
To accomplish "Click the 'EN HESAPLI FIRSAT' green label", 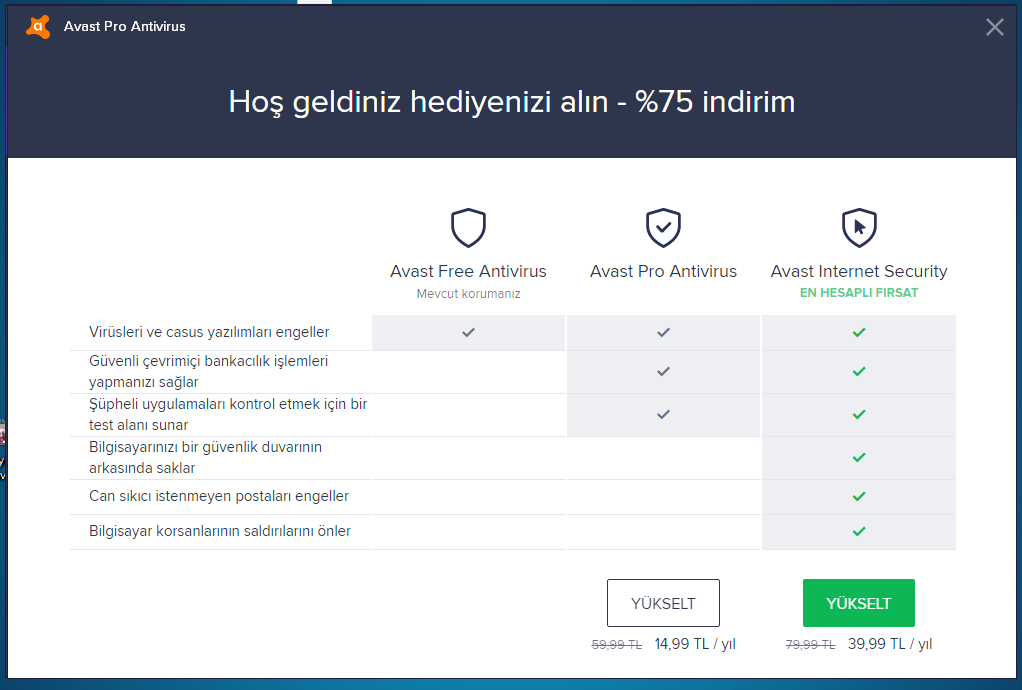I will (x=858, y=293).
